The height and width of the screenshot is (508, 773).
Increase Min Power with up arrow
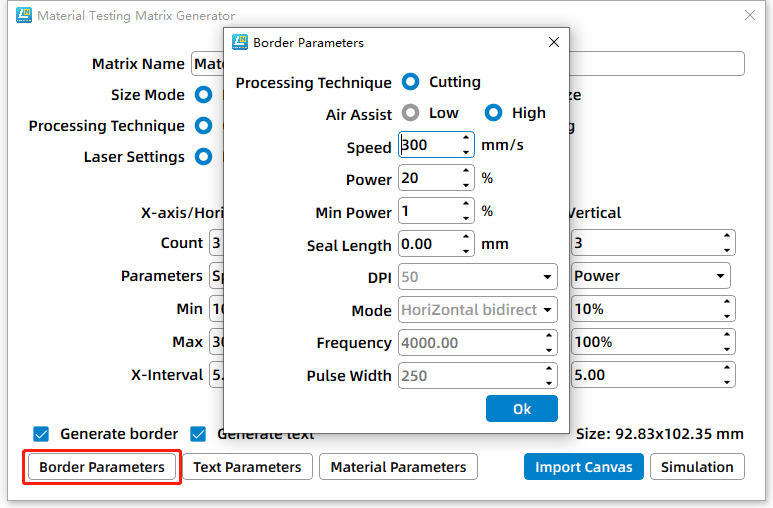466,205
